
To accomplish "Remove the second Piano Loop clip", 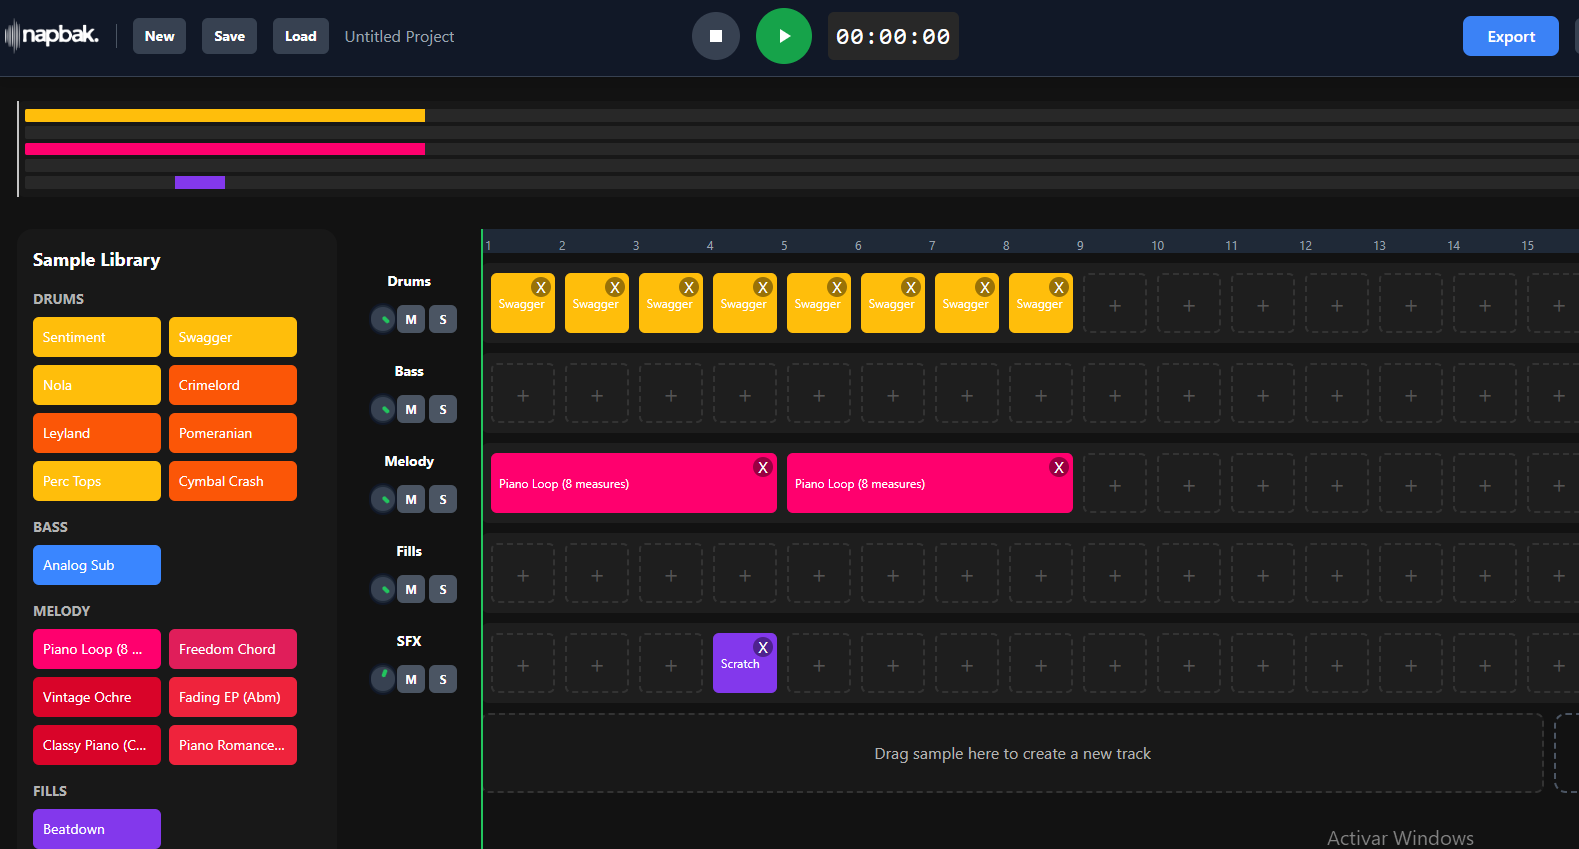I will 1058,467.
